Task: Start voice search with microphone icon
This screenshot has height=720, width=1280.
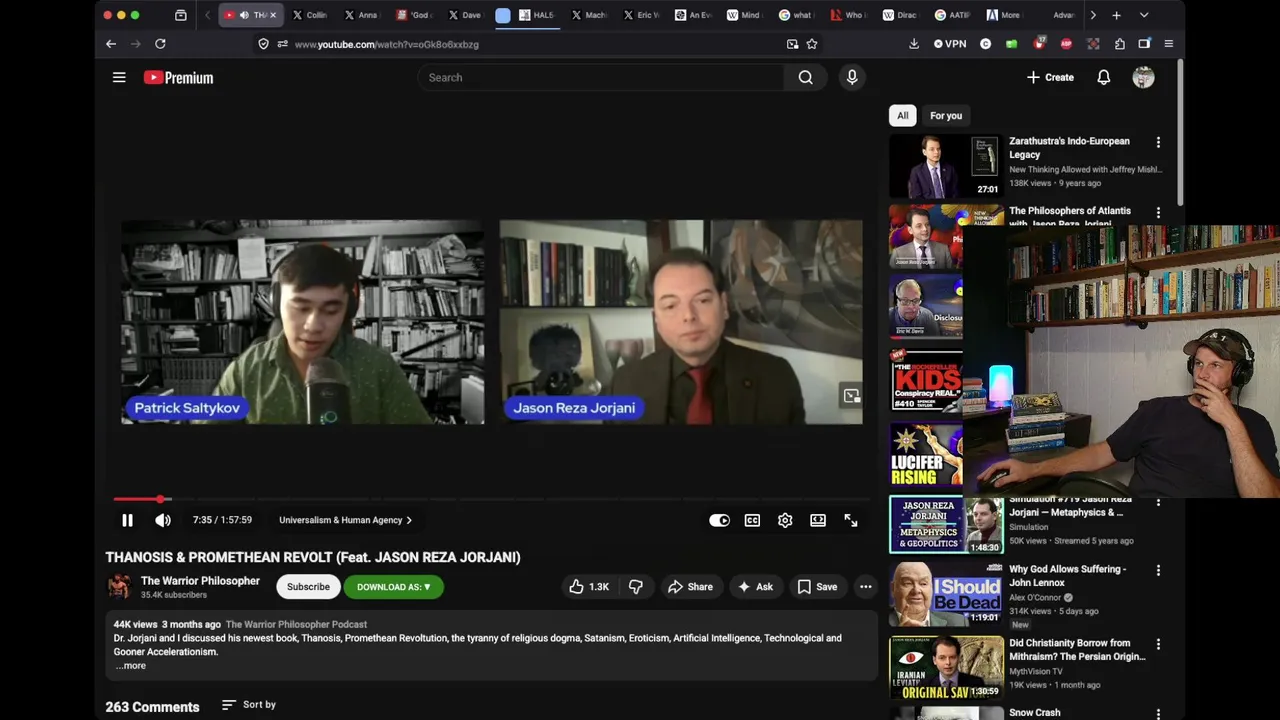Action: pyautogui.click(x=852, y=77)
